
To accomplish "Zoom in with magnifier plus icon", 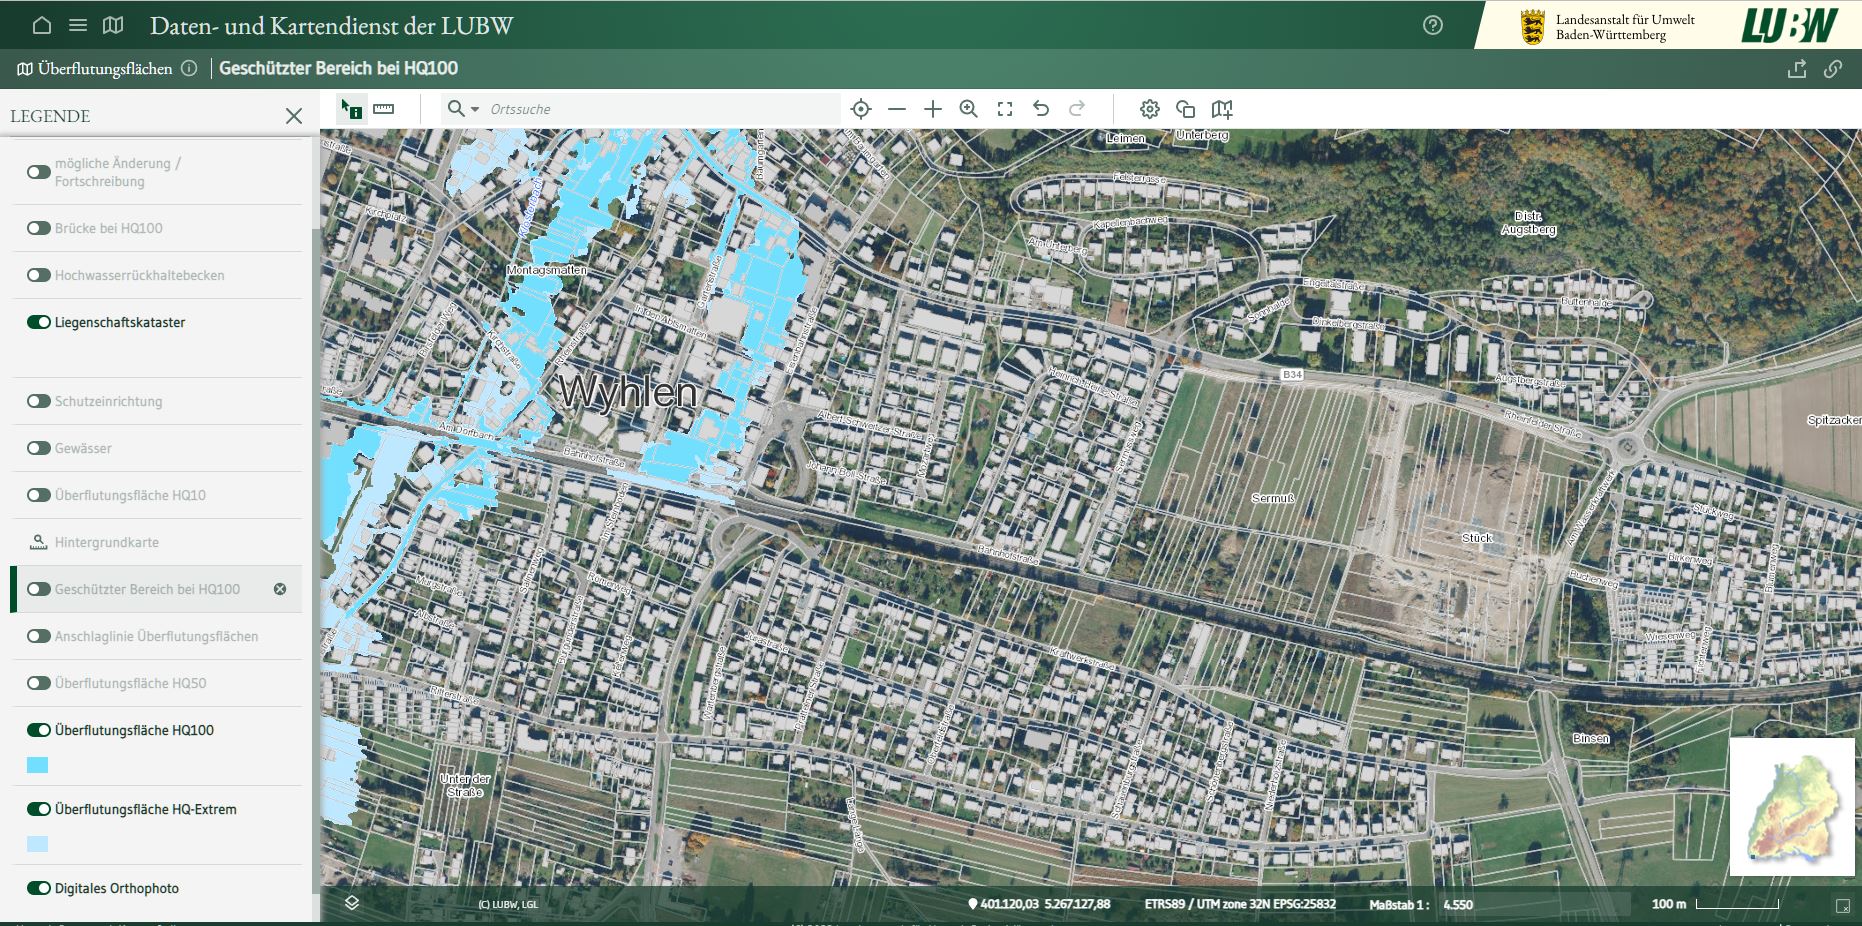I will pos(968,109).
